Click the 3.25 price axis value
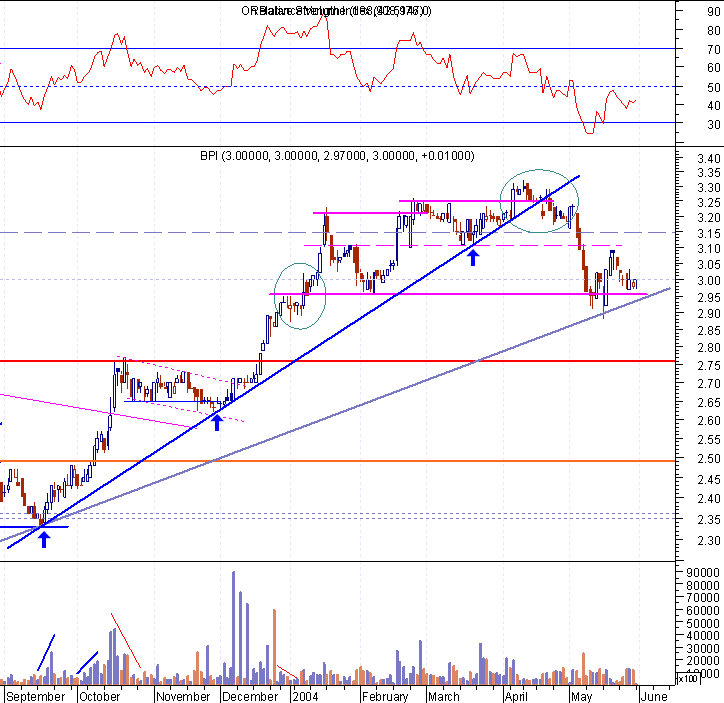This screenshot has width=724, height=703. click(x=709, y=203)
